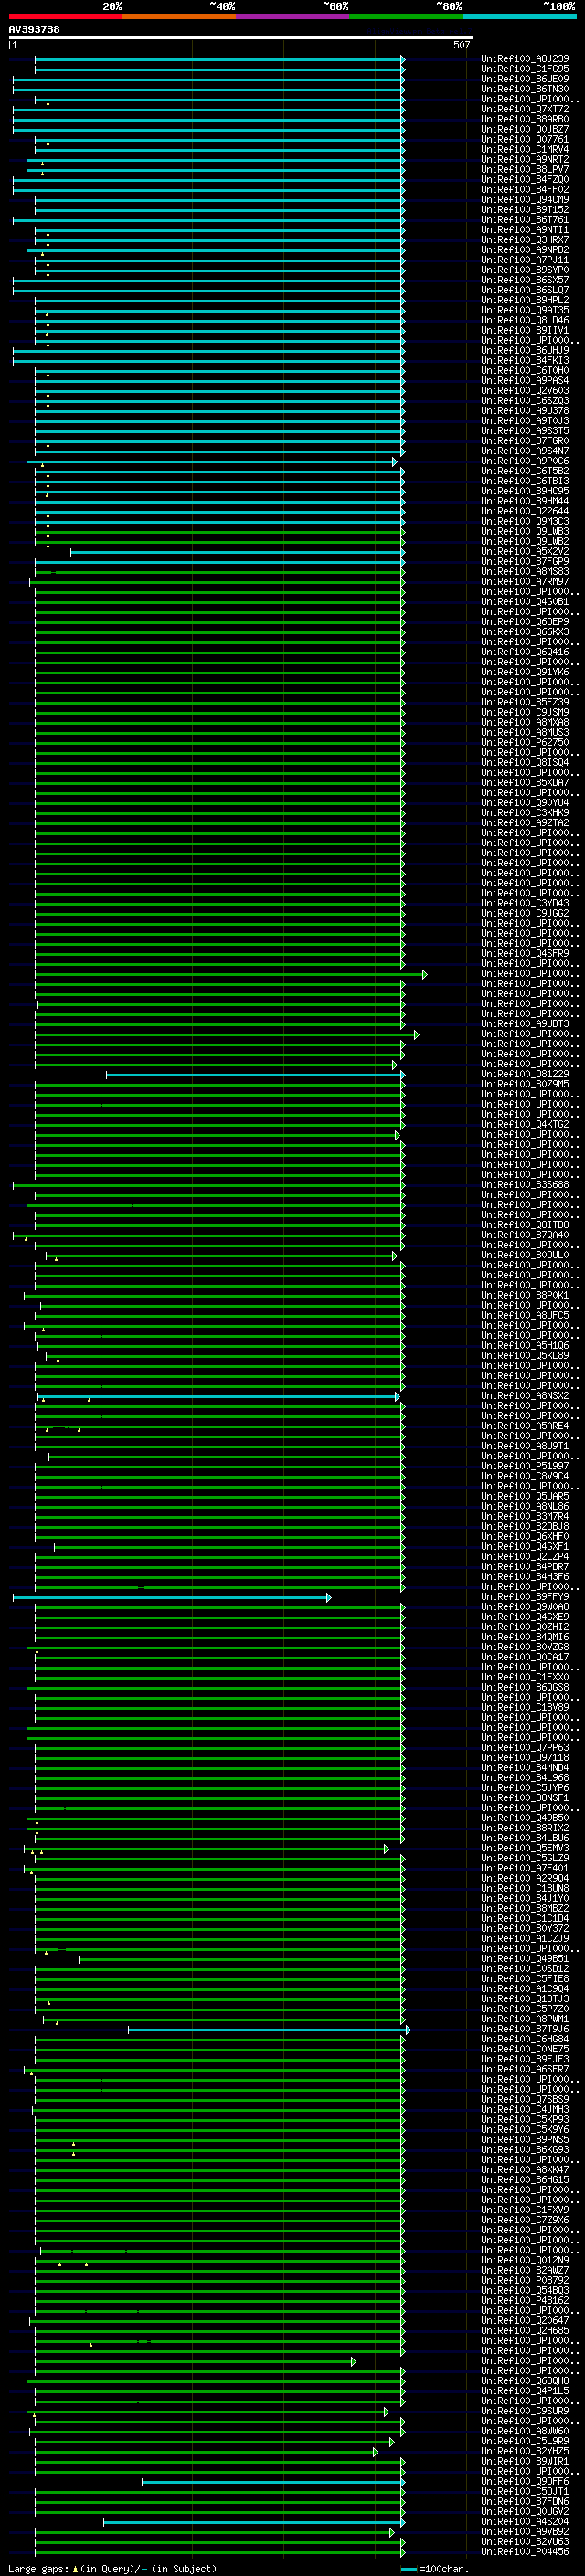Screen dimensions: 585x2576
Task: Select label UniRef100_B6KG93
Action: [525, 2149]
